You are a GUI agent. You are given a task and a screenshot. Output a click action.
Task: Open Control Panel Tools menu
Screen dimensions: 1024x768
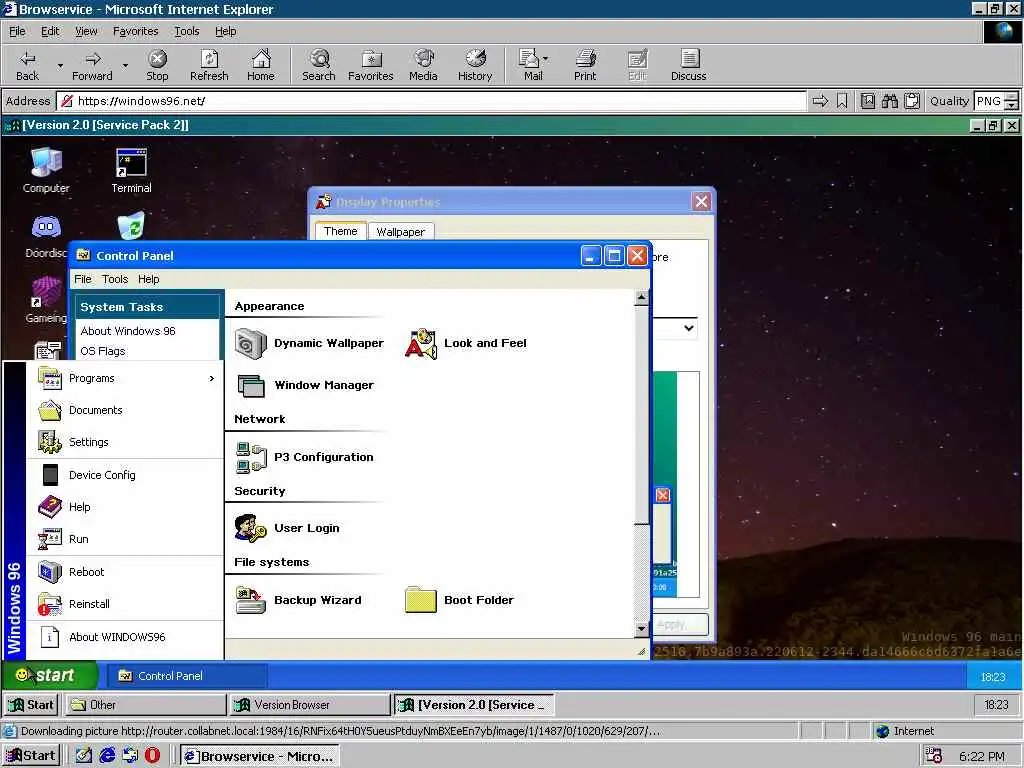(x=115, y=279)
